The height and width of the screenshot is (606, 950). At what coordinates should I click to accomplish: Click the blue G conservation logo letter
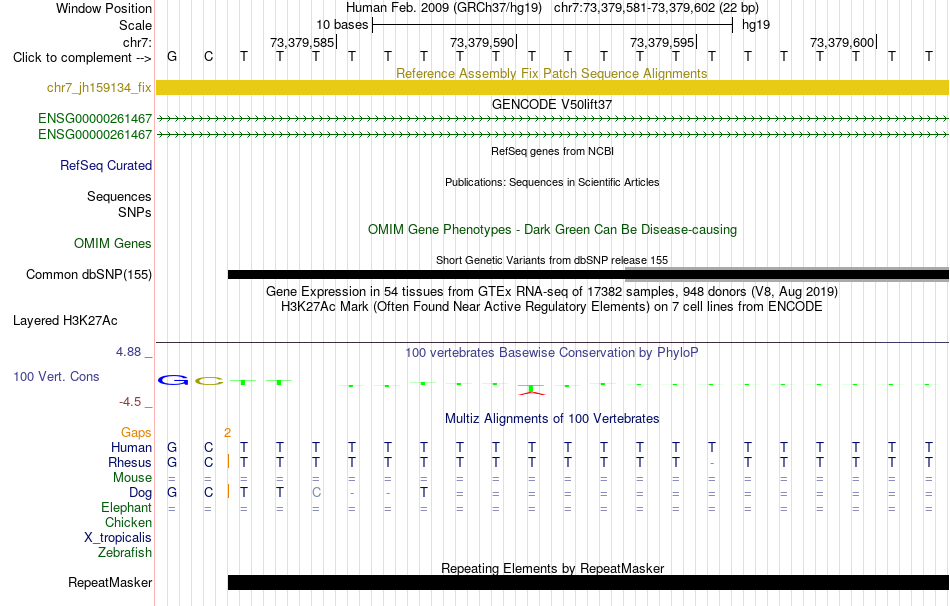coord(173,381)
